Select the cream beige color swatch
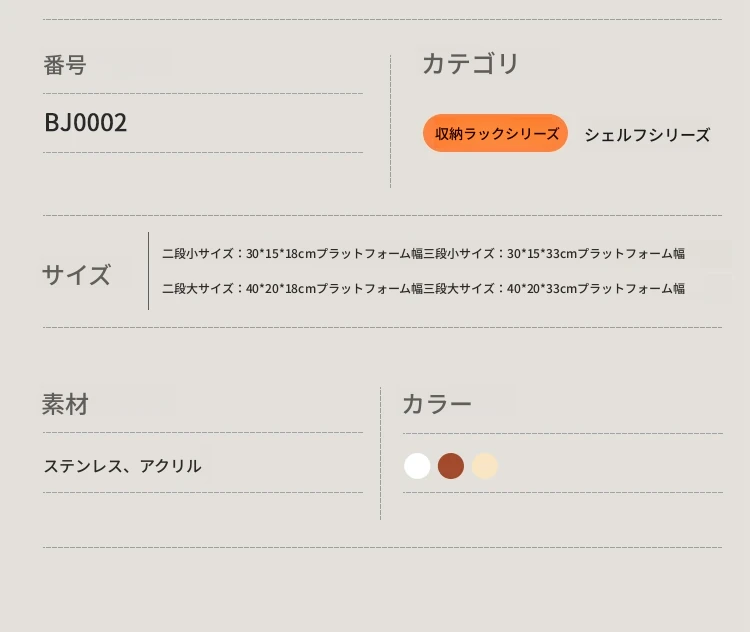The width and height of the screenshot is (750, 632). (485, 466)
